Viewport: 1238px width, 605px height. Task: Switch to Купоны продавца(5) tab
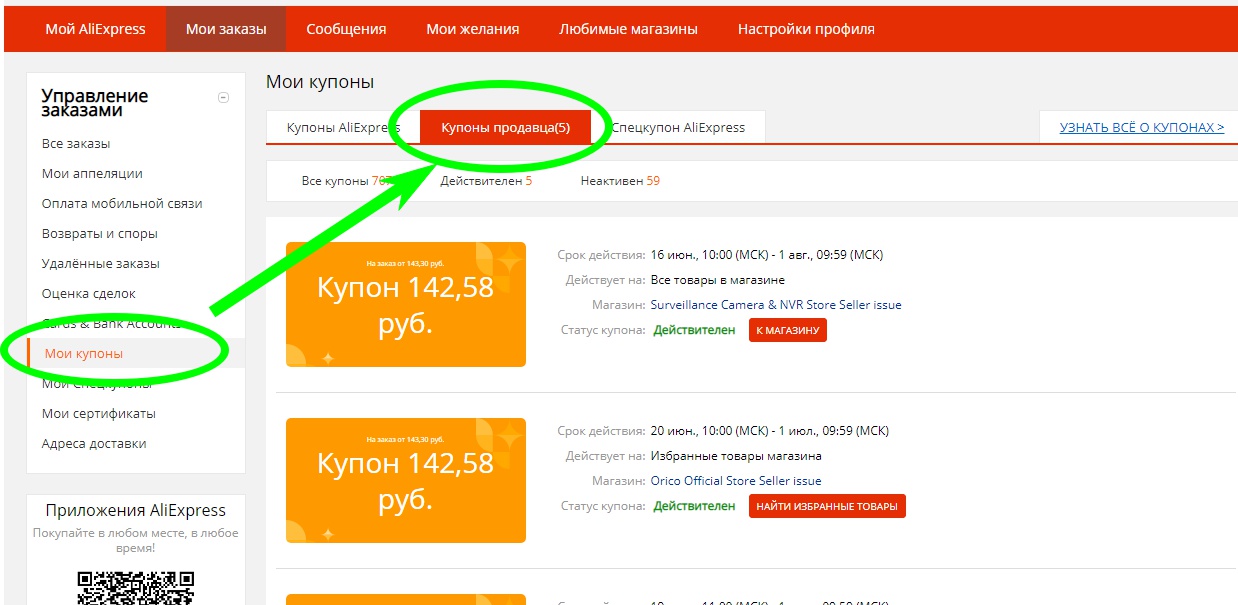(x=506, y=127)
